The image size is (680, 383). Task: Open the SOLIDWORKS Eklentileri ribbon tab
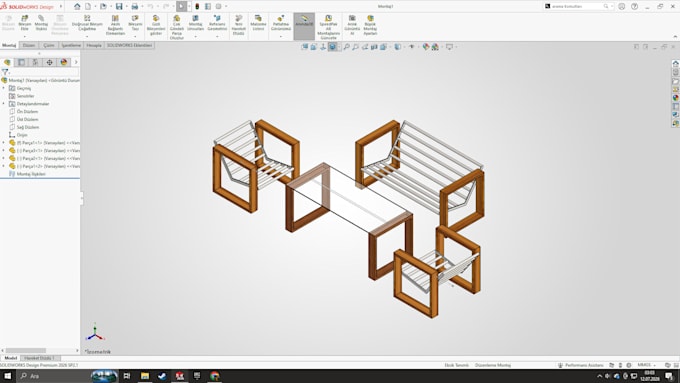129,46
